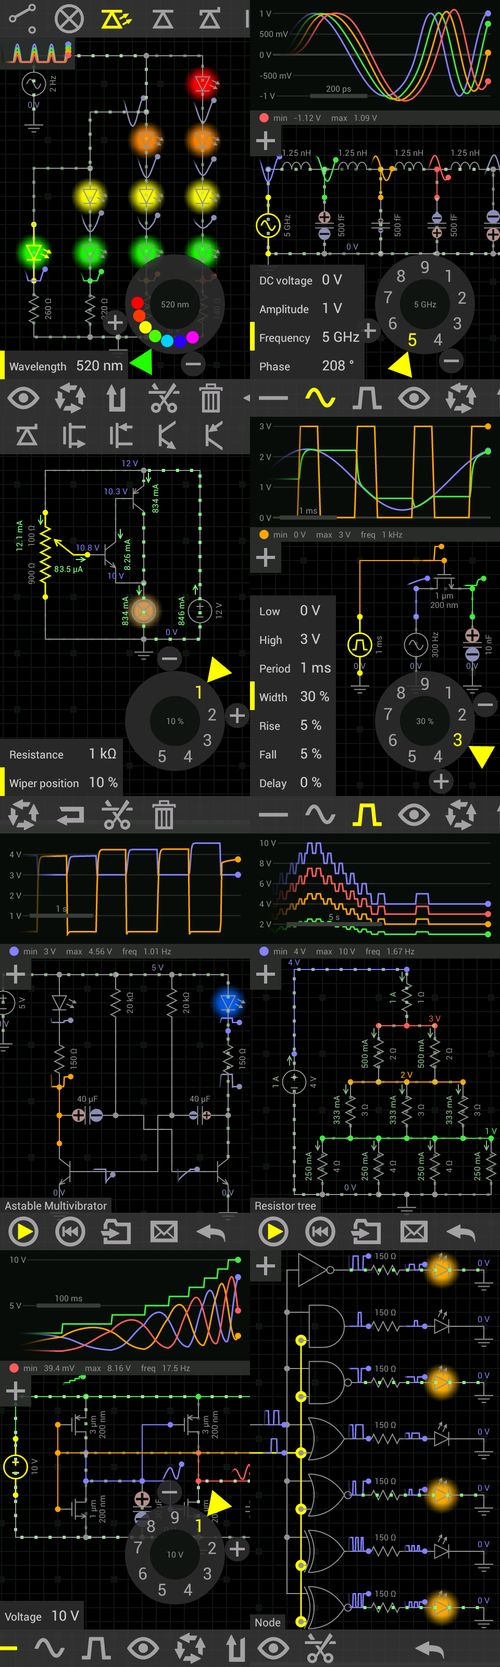Toggle scope eye for the pulse source
This screenshot has width=500, height=1667.
point(414,816)
